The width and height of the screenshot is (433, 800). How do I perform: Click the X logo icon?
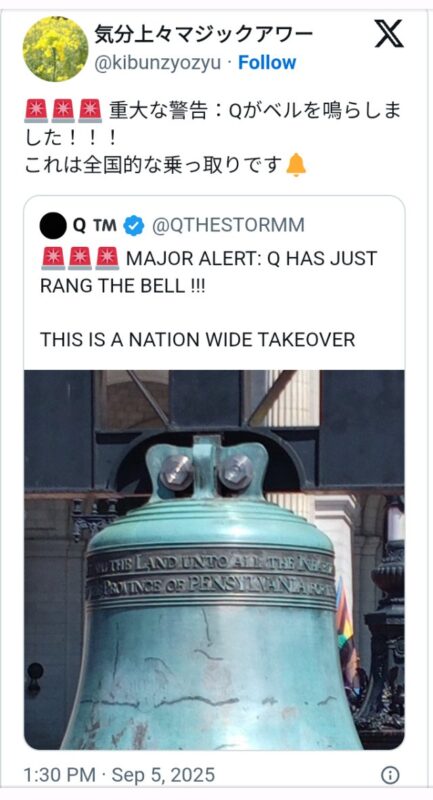389,34
